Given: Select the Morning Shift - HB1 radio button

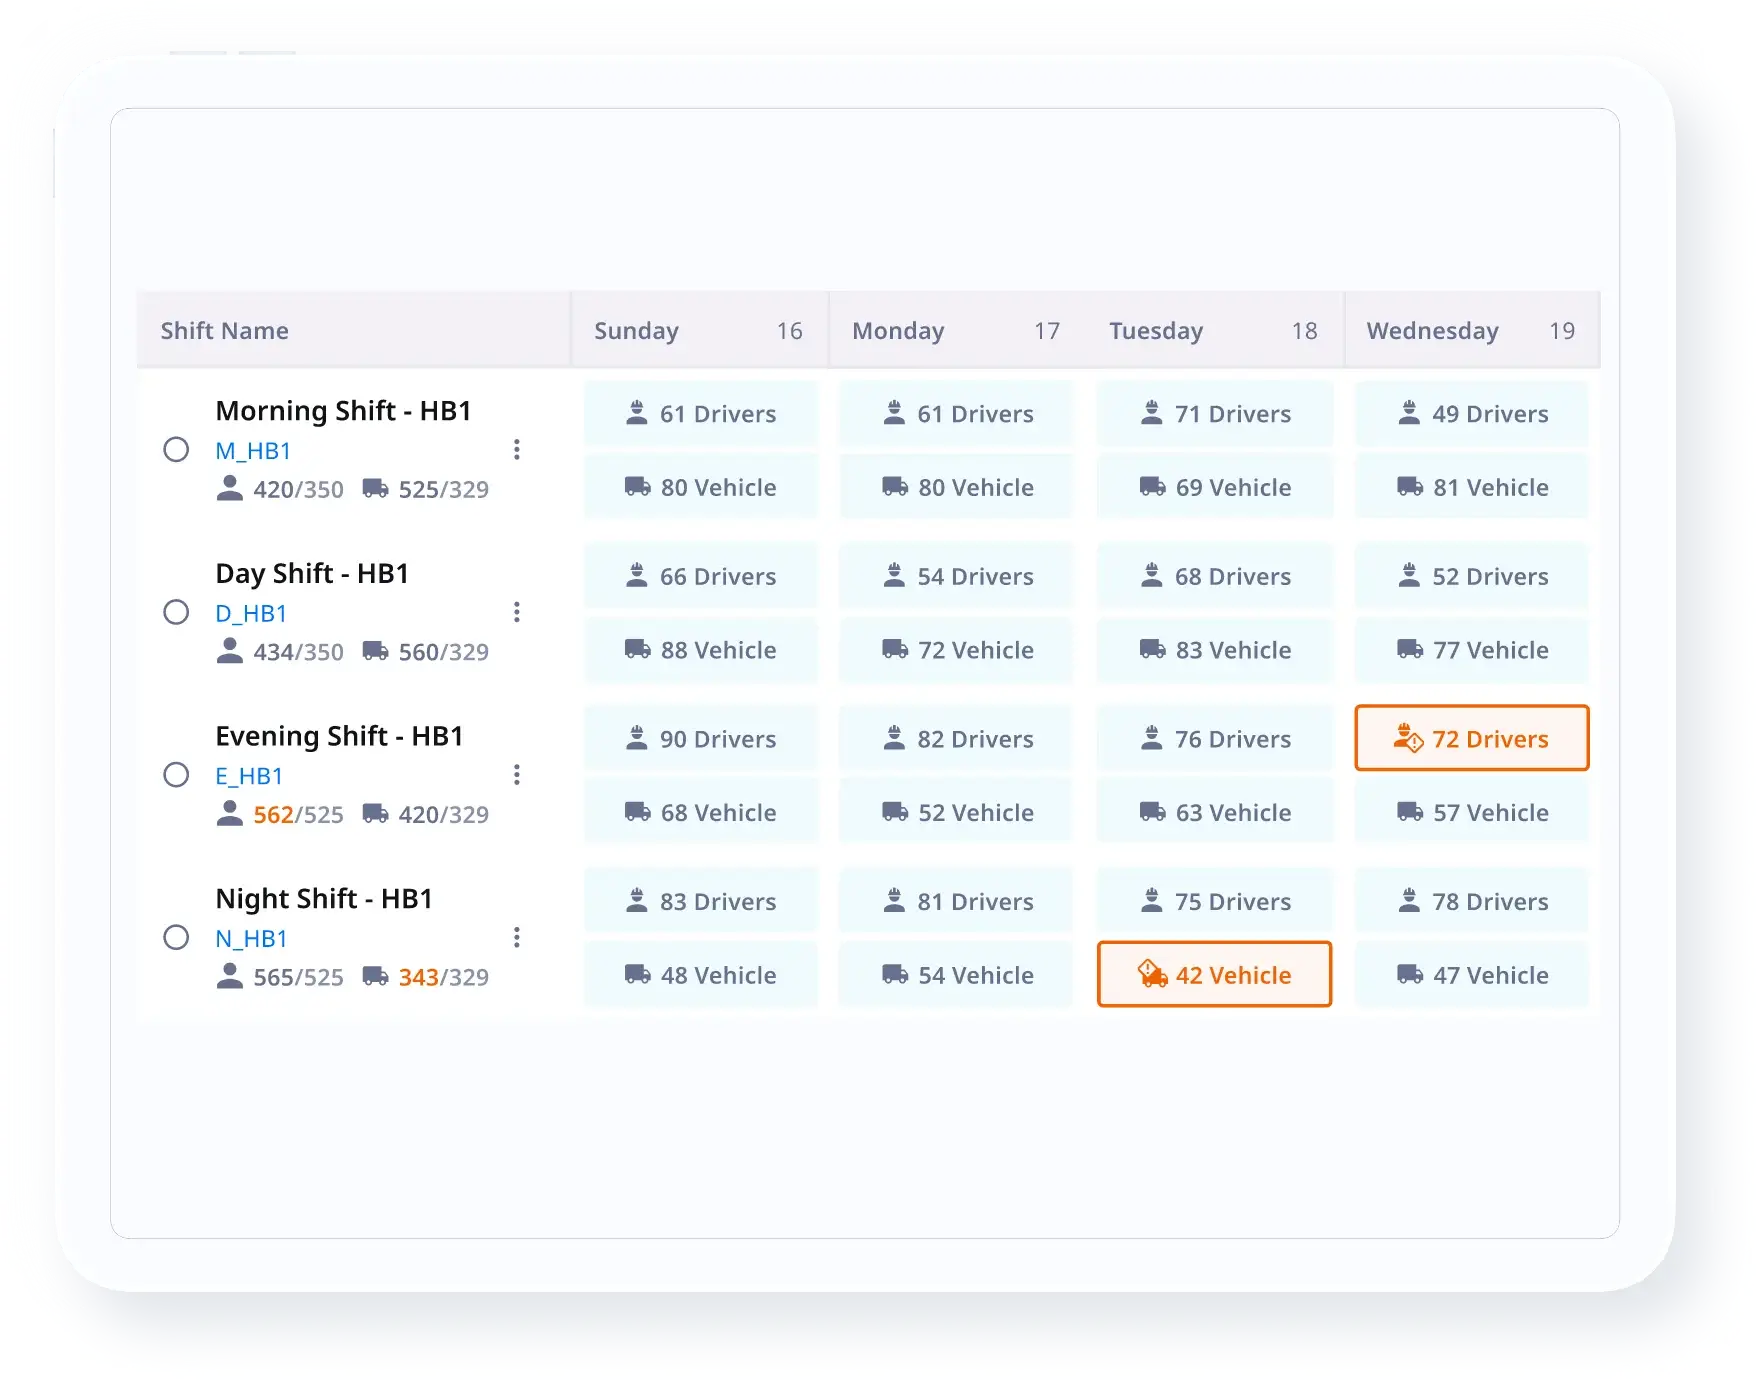Looking at the screenshot, I should tap(176, 450).
